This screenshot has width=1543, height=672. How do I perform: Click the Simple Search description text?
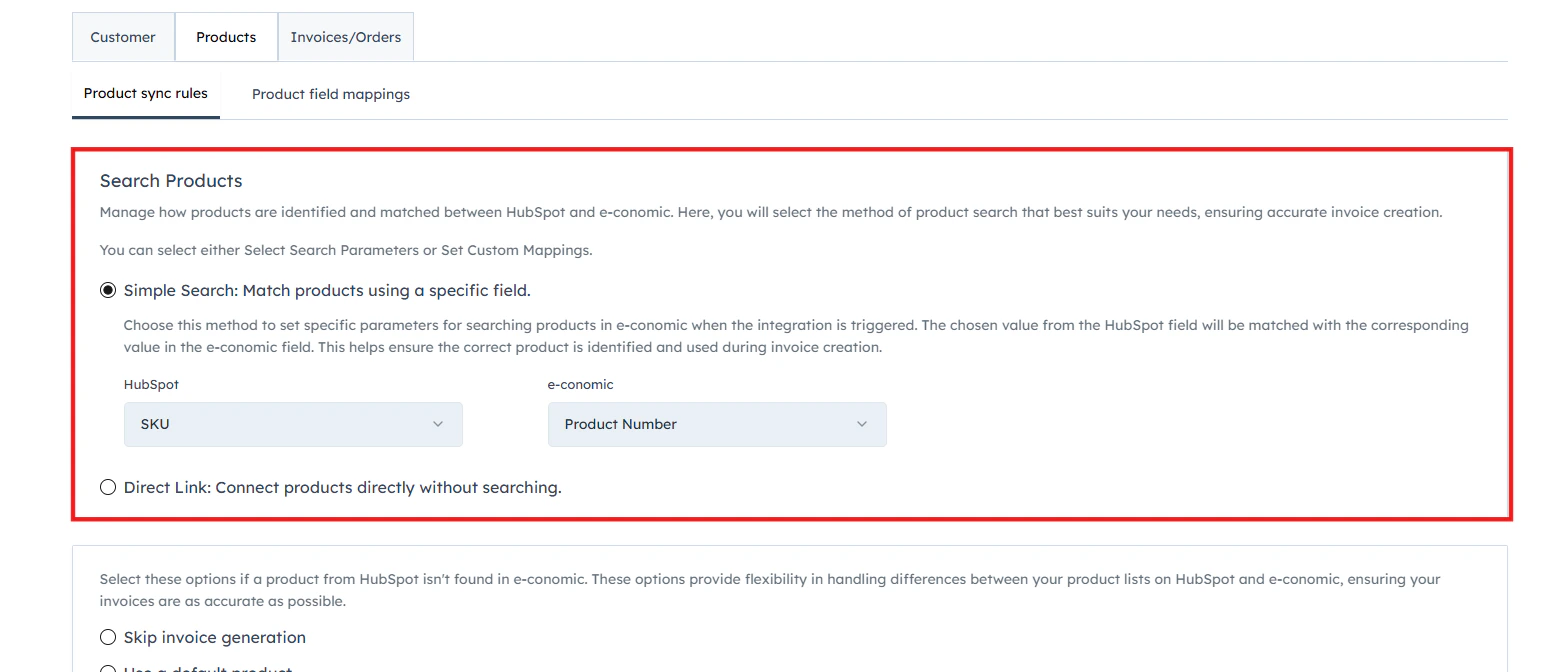(796, 336)
